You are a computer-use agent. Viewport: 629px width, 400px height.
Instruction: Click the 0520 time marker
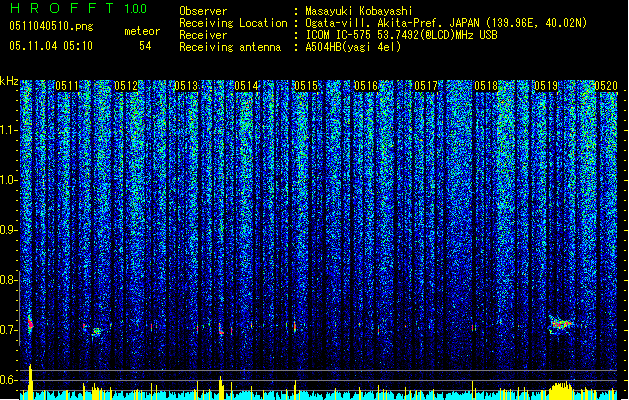[606, 86]
